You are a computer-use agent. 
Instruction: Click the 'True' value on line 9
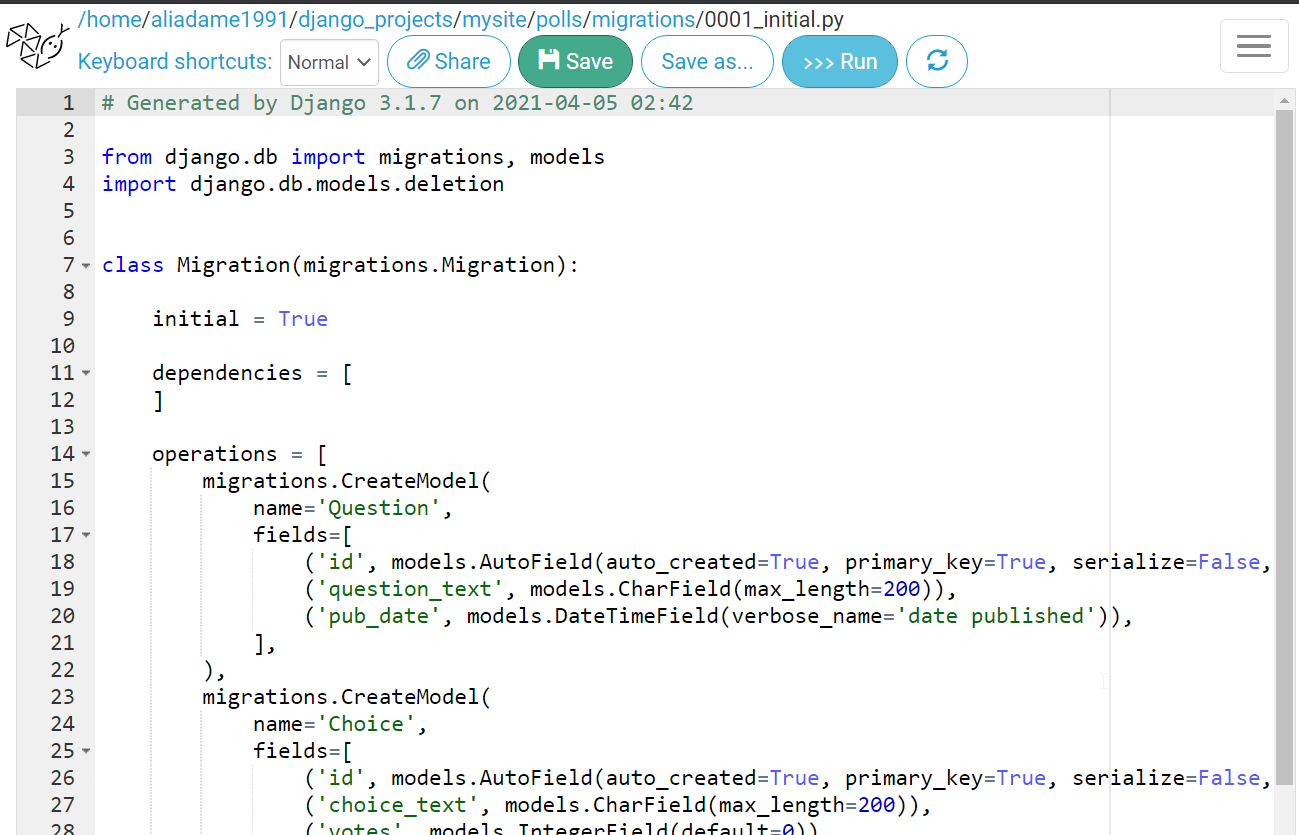303,319
